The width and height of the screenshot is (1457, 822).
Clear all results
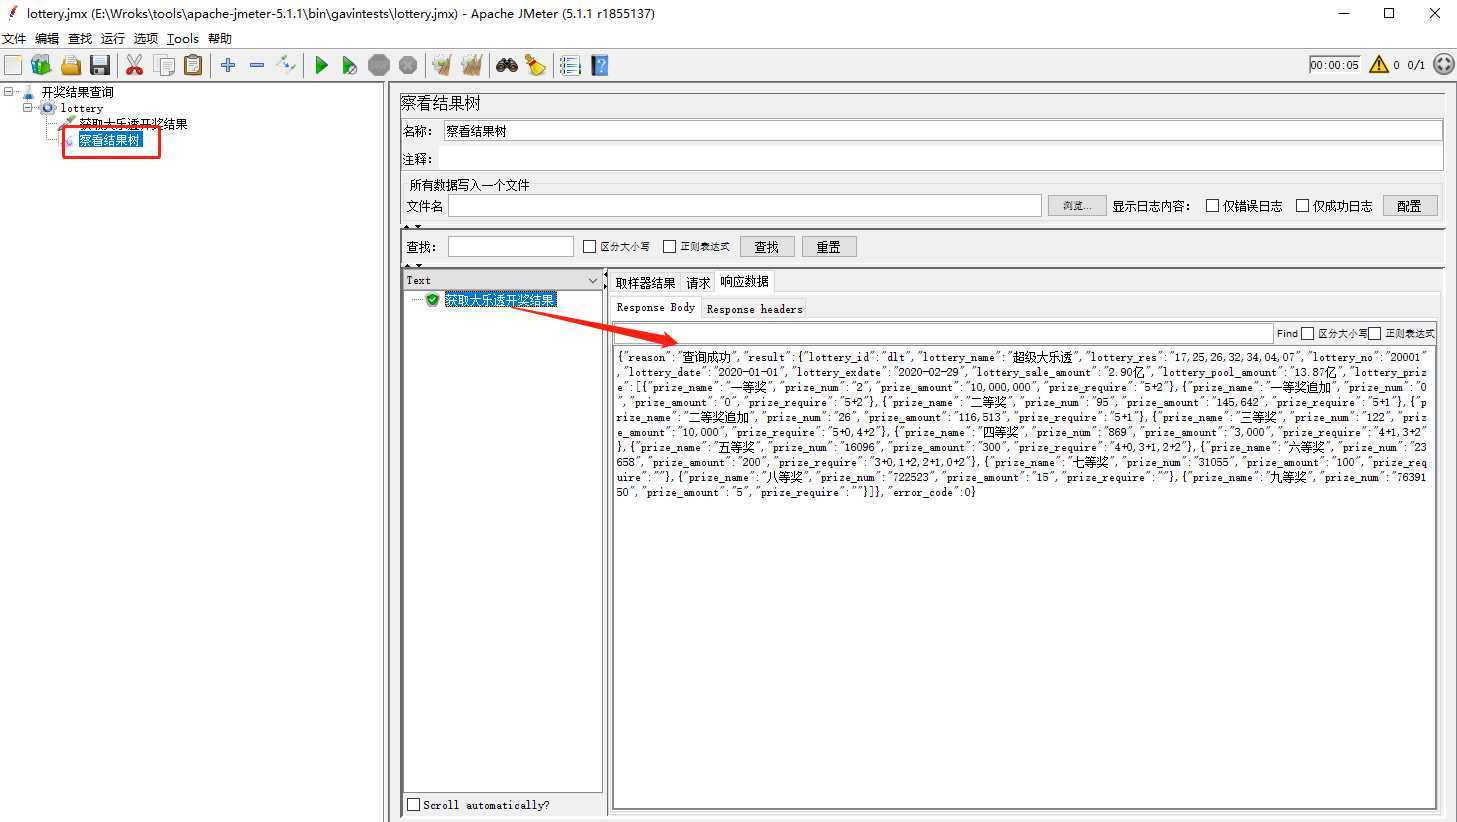point(471,65)
